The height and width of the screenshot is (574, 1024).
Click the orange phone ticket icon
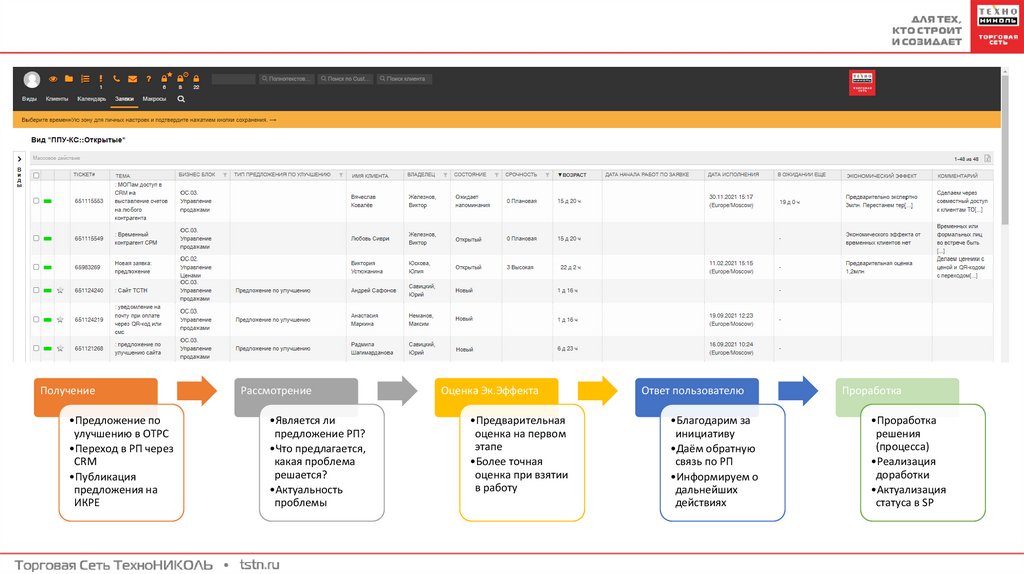coord(116,78)
